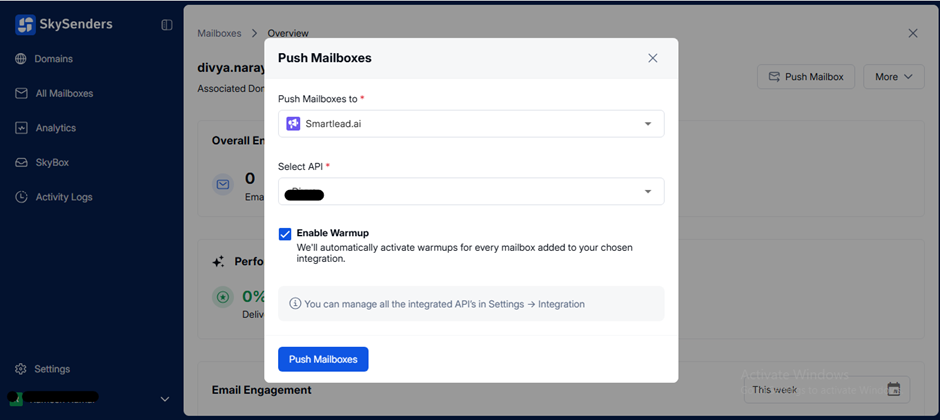940x420 pixels.
Task: Click the Push Mailboxes dialog title
Action: pos(325,58)
